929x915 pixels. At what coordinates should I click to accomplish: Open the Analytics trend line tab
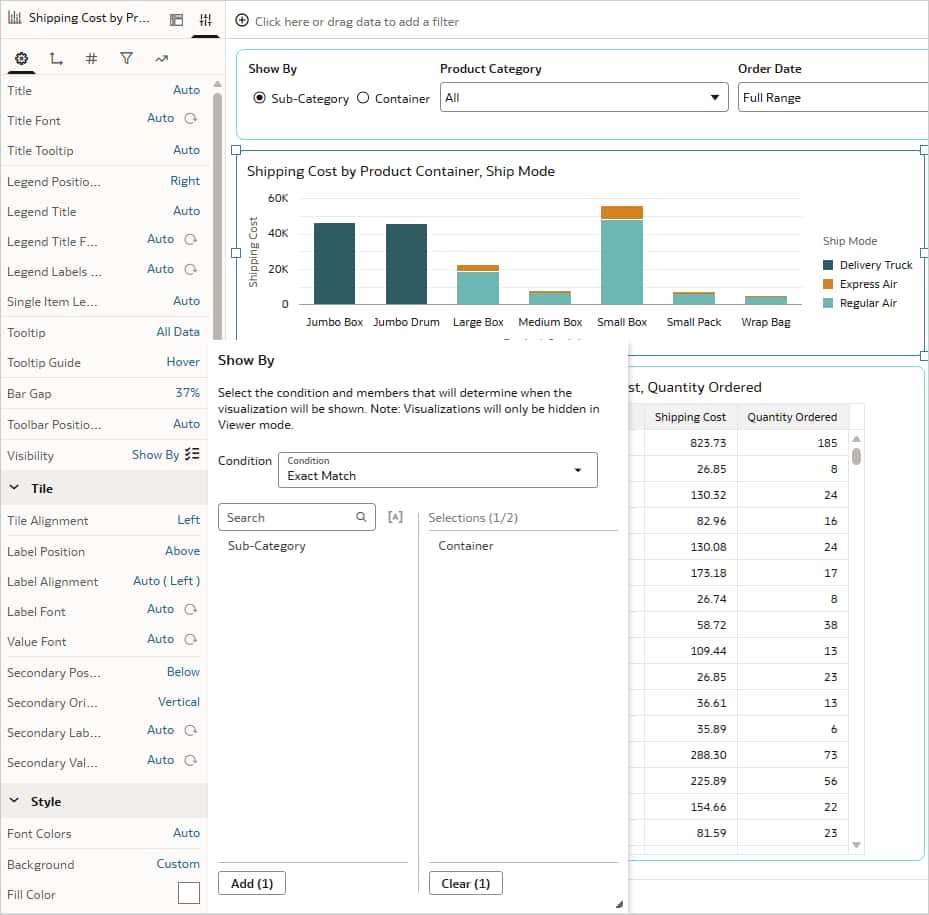pyautogui.click(x=161, y=59)
